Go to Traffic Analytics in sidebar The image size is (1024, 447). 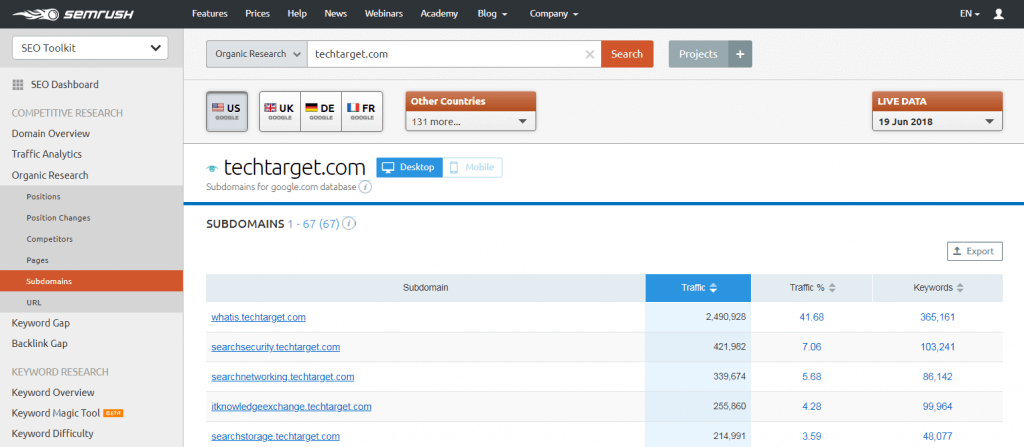46,154
